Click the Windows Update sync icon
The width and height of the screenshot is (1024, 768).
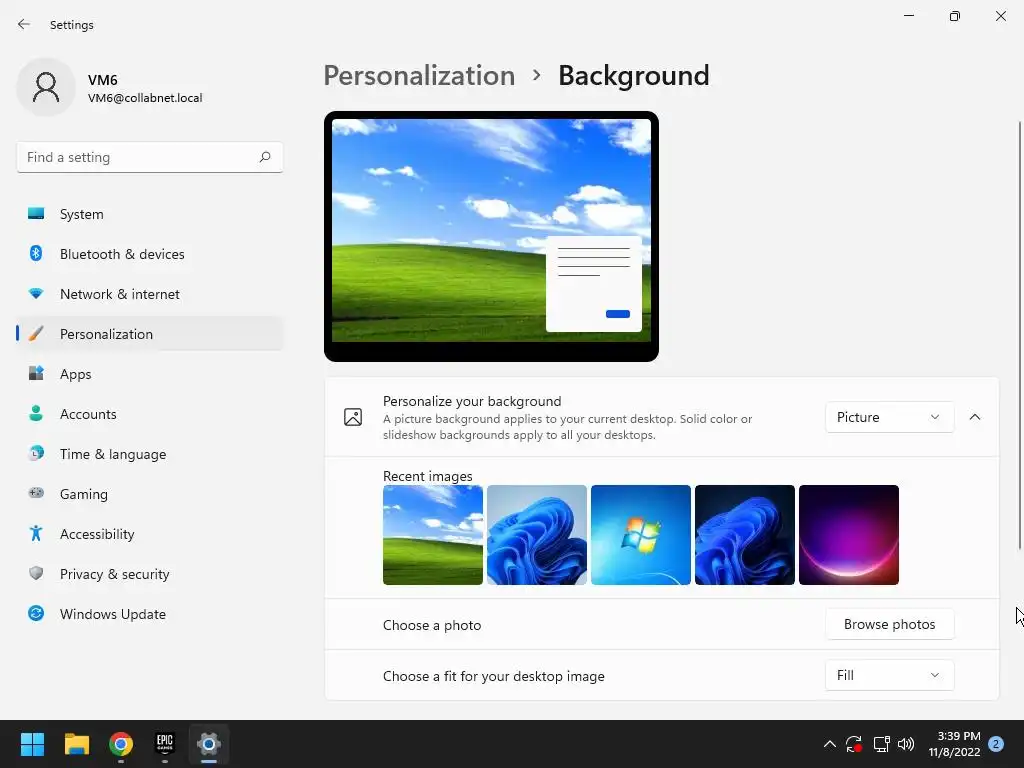(36, 613)
